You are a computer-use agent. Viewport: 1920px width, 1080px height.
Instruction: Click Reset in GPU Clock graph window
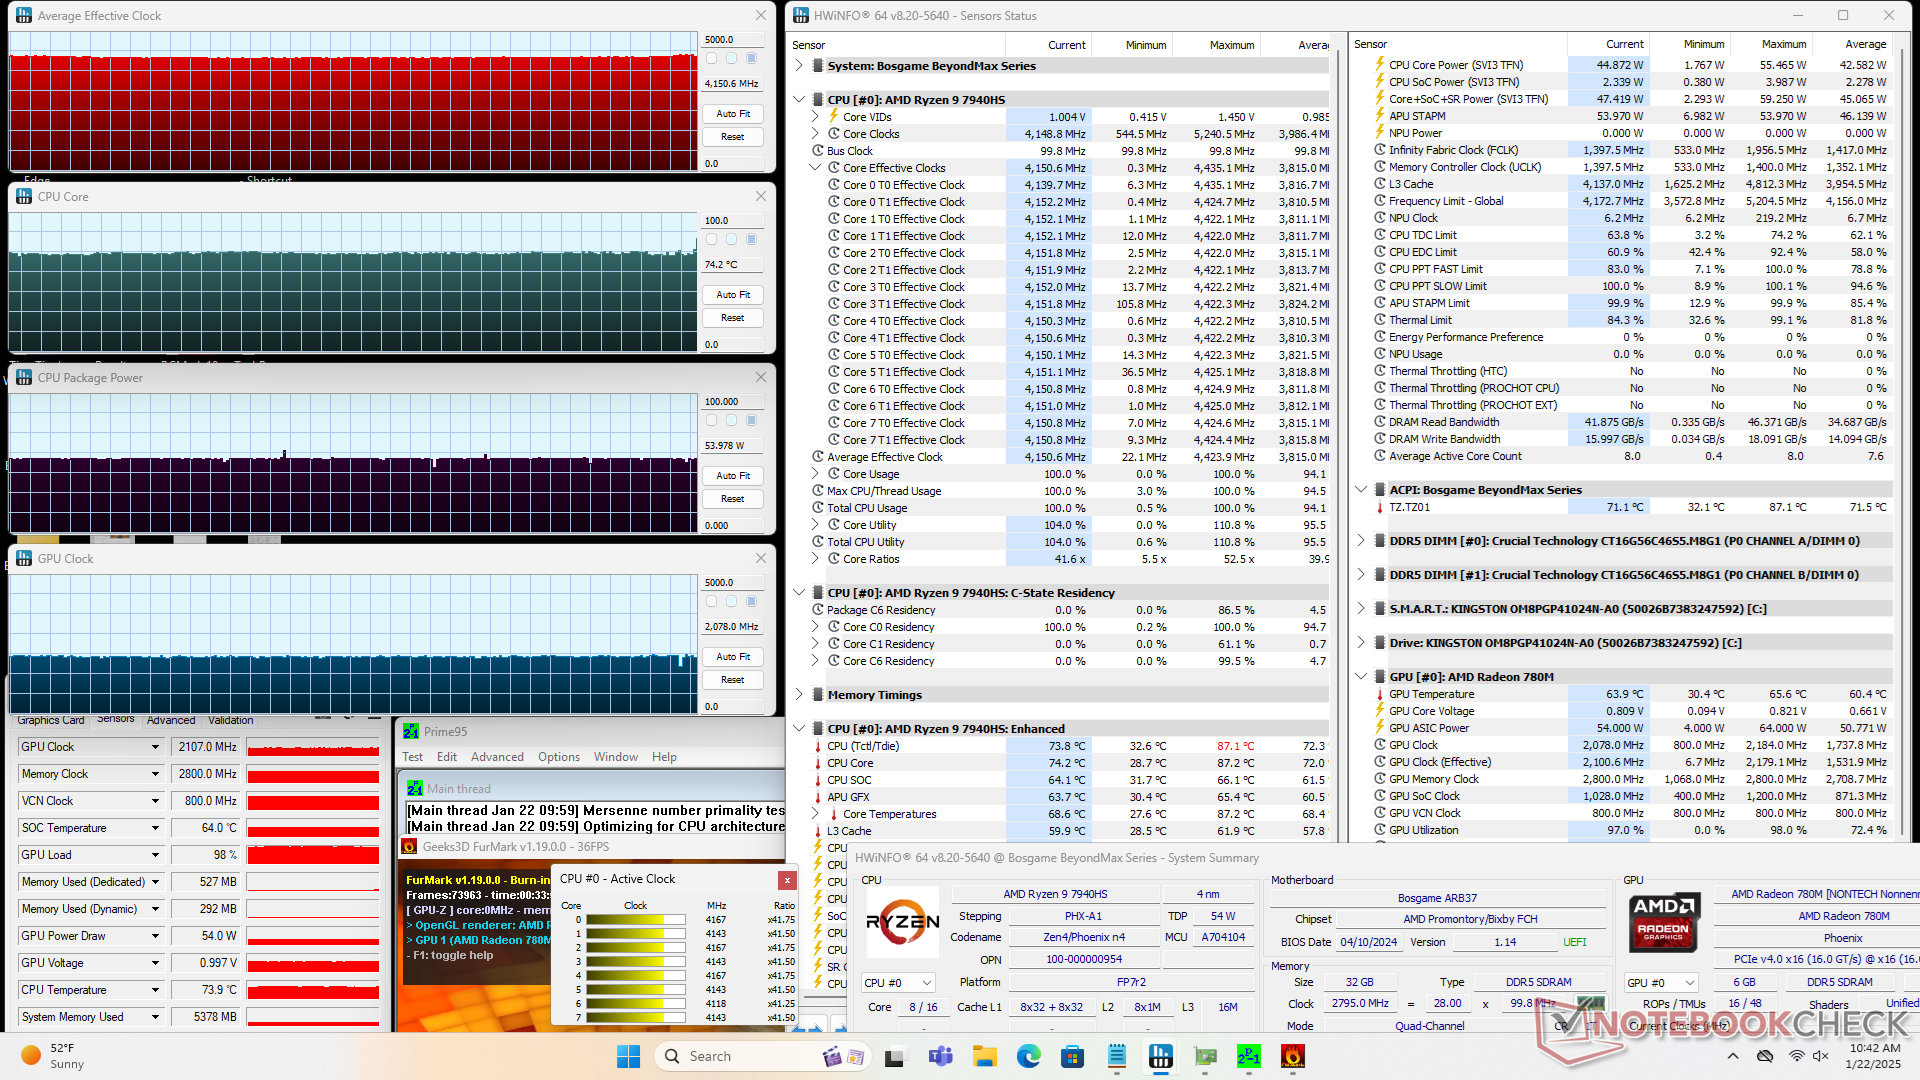[x=733, y=680]
